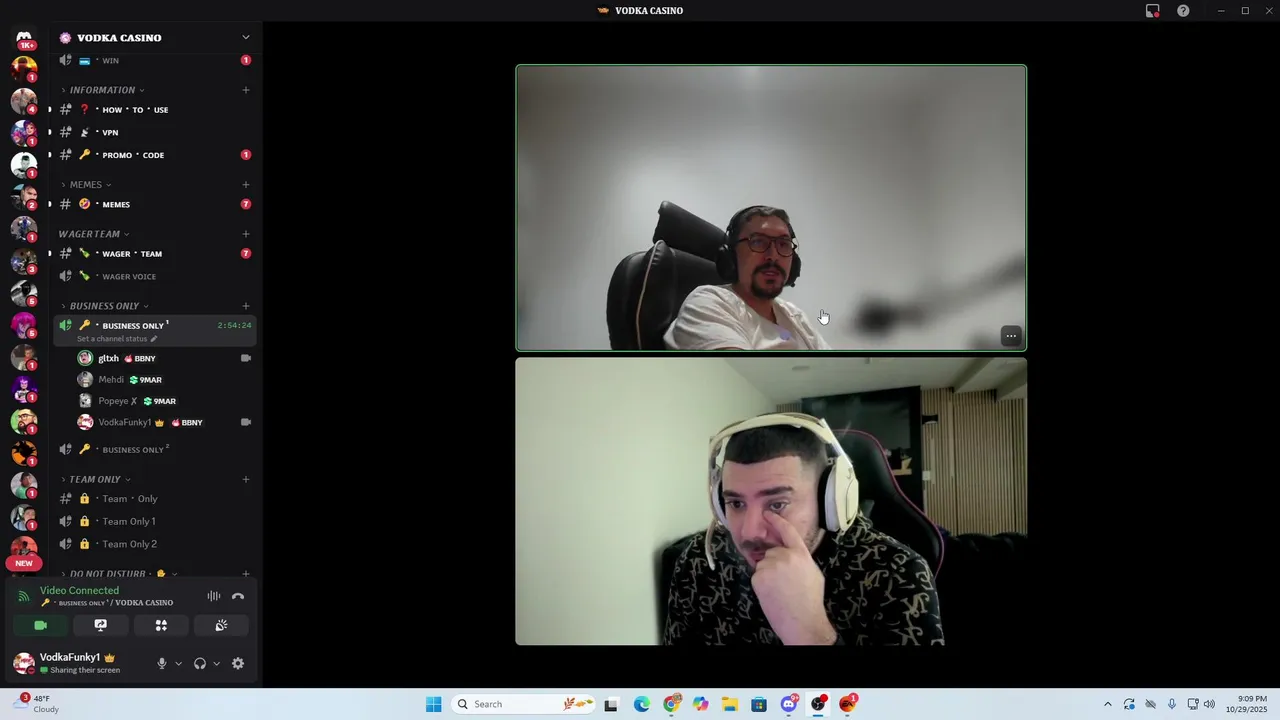Select participant Mehdi in voice list

click(164, 380)
